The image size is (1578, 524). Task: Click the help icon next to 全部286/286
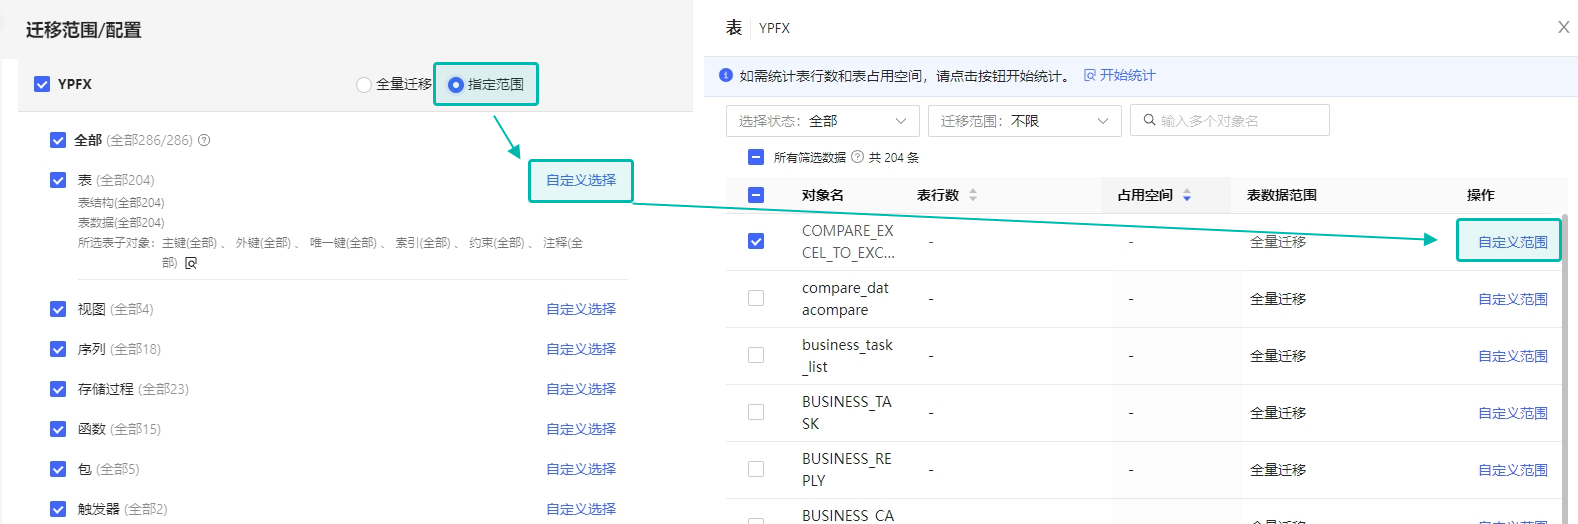coord(204,140)
